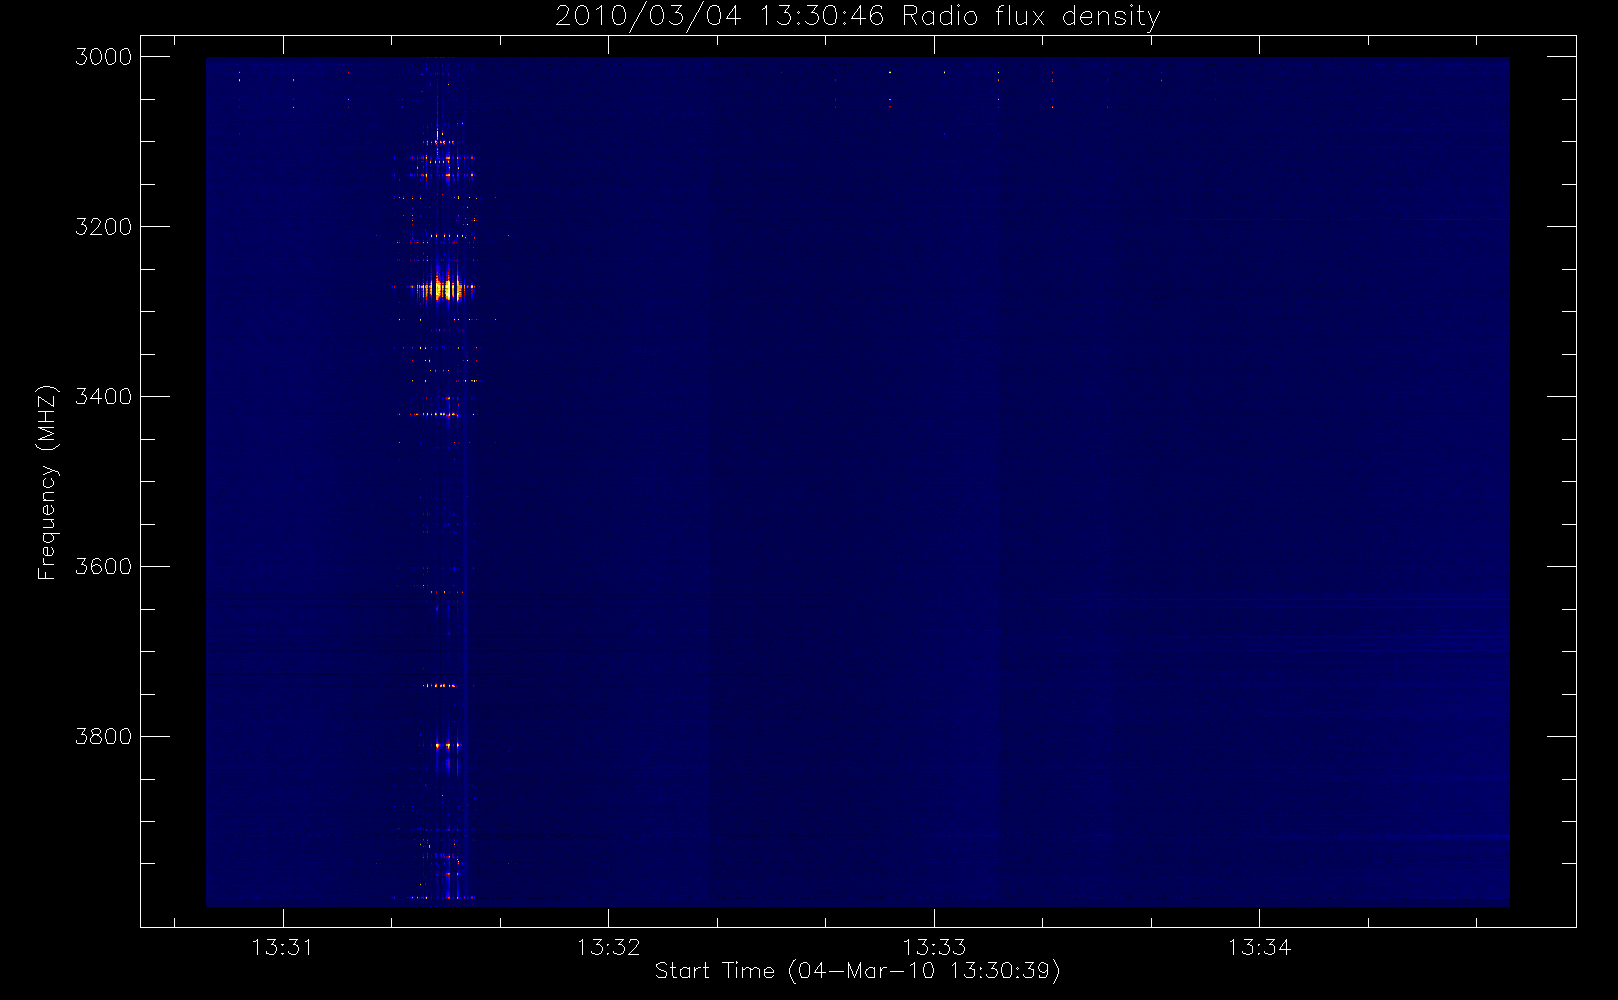
Task: Click the 3200 frequency axis label
Action: point(104,227)
